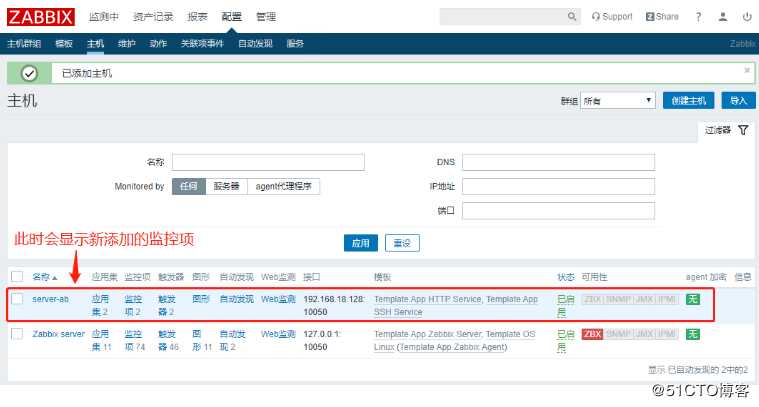Click the 重设 filter button

coord(402,243)
